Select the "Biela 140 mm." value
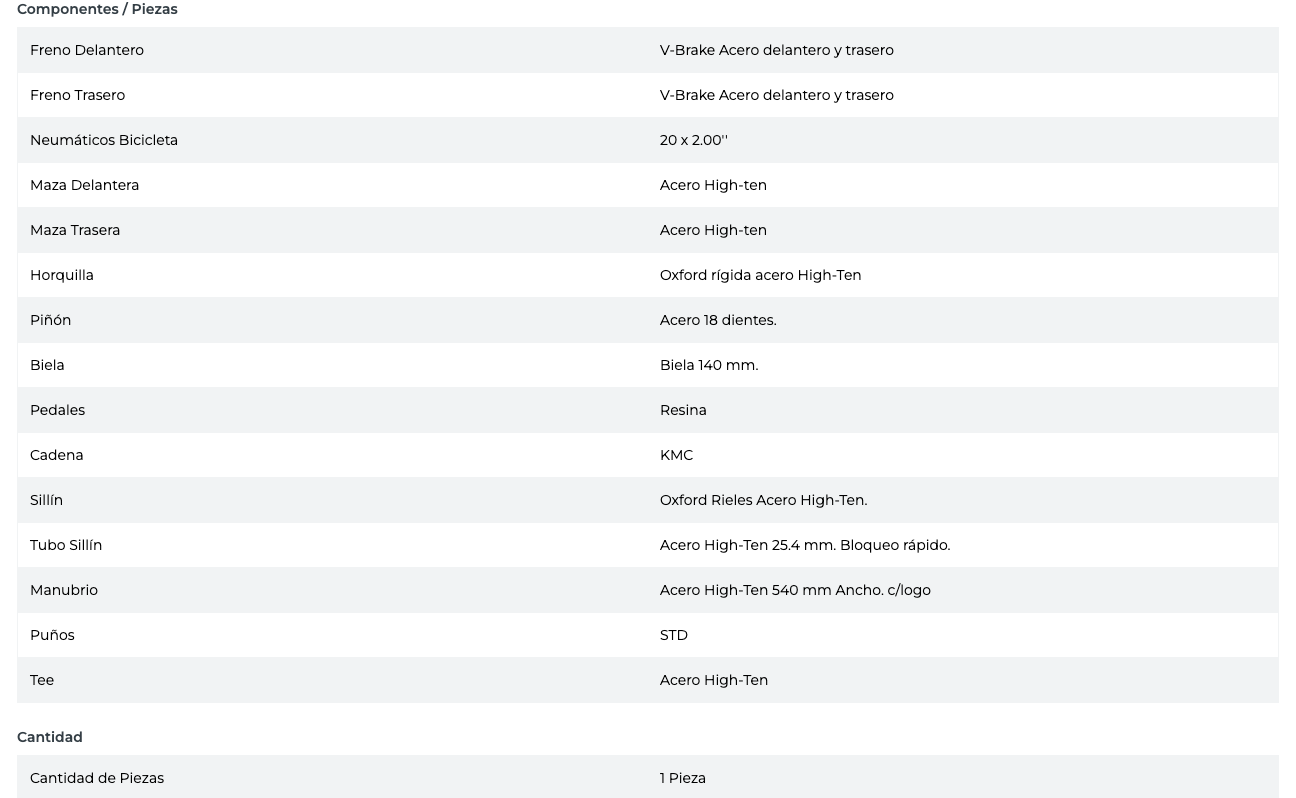The image size is (1296, 798). point(709,365)
